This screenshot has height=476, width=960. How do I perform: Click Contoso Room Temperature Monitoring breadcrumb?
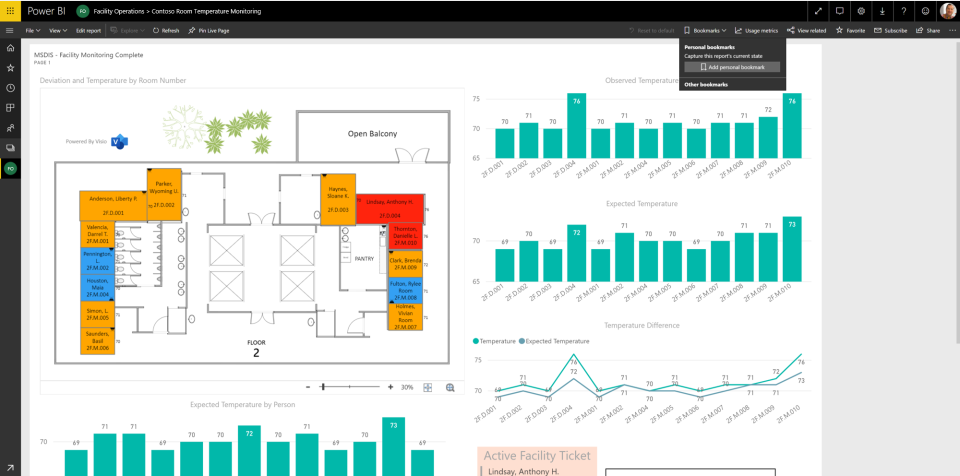click(x=205, y=11)
